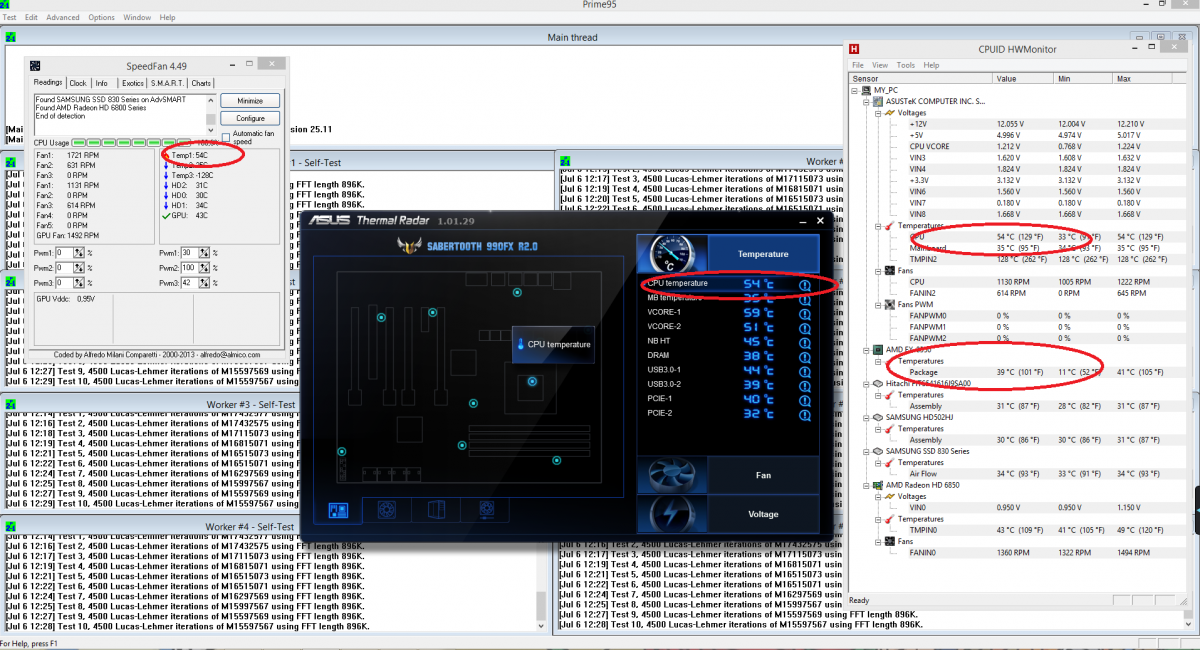Click GPU Fan: 1492 RPM reading in SpeedFan
This screenshot has height=650, width=1200.
click(x=67, y=235)
